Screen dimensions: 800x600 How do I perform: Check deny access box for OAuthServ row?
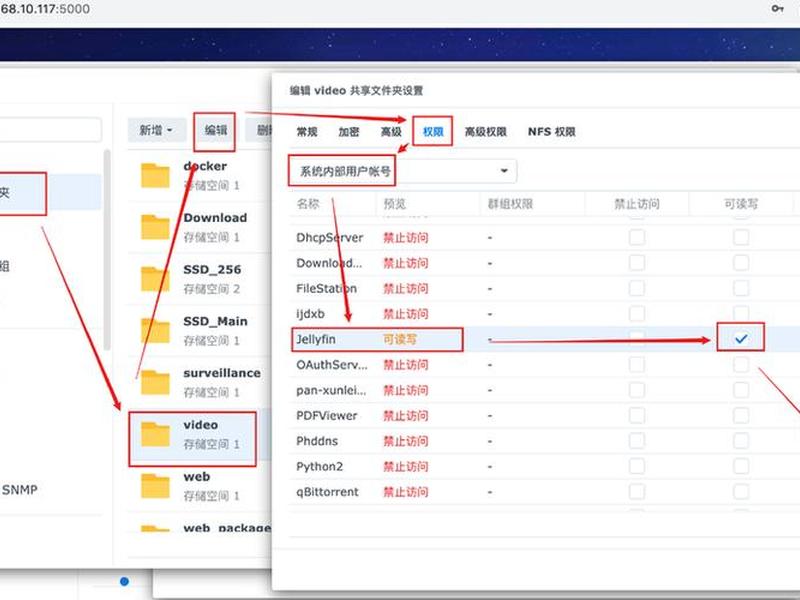click(637, 364)
